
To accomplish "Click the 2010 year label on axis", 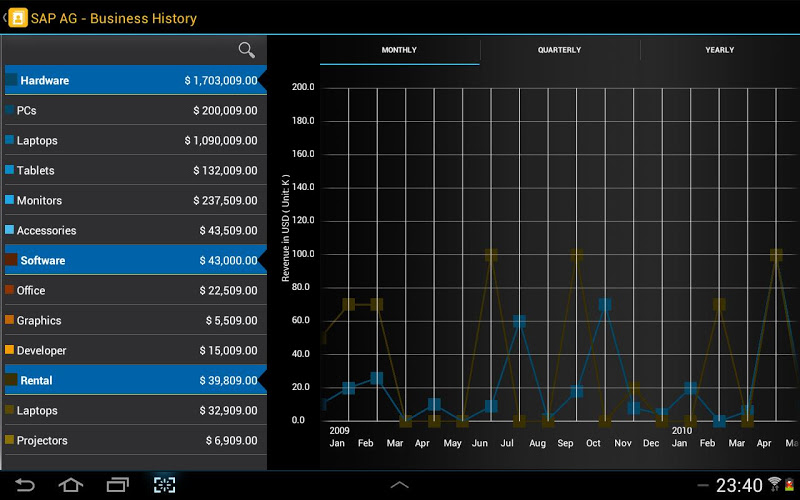I will tap(682, 431).
